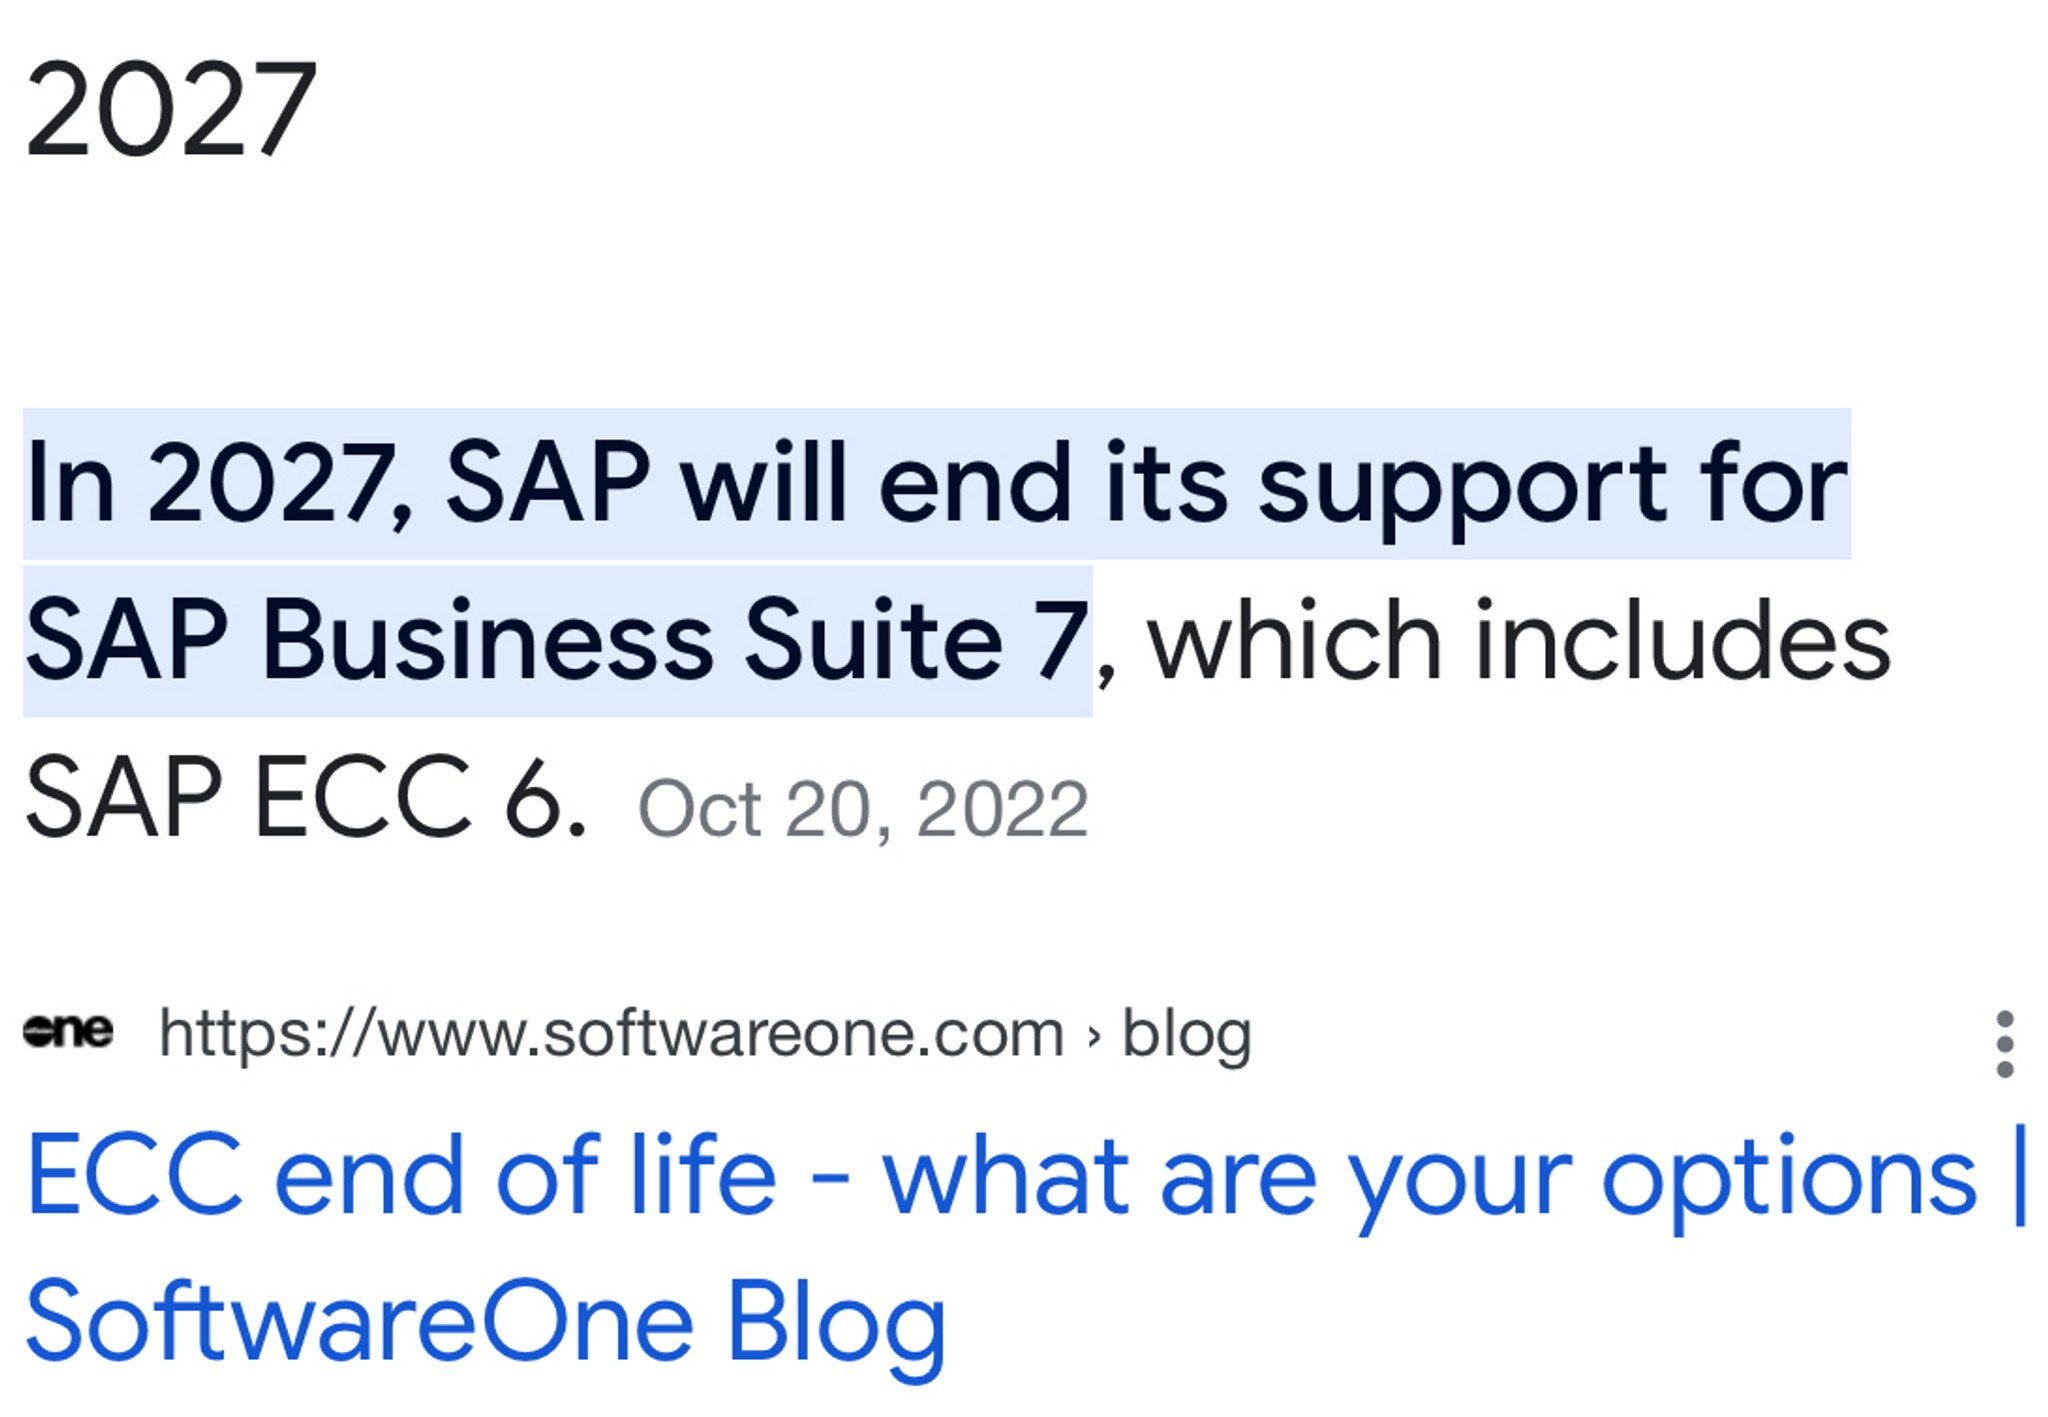Screen dimensions: 2048x1417
Task: Click the SoftwareOne favicon logo
Action: click(x=68, y=1030)
